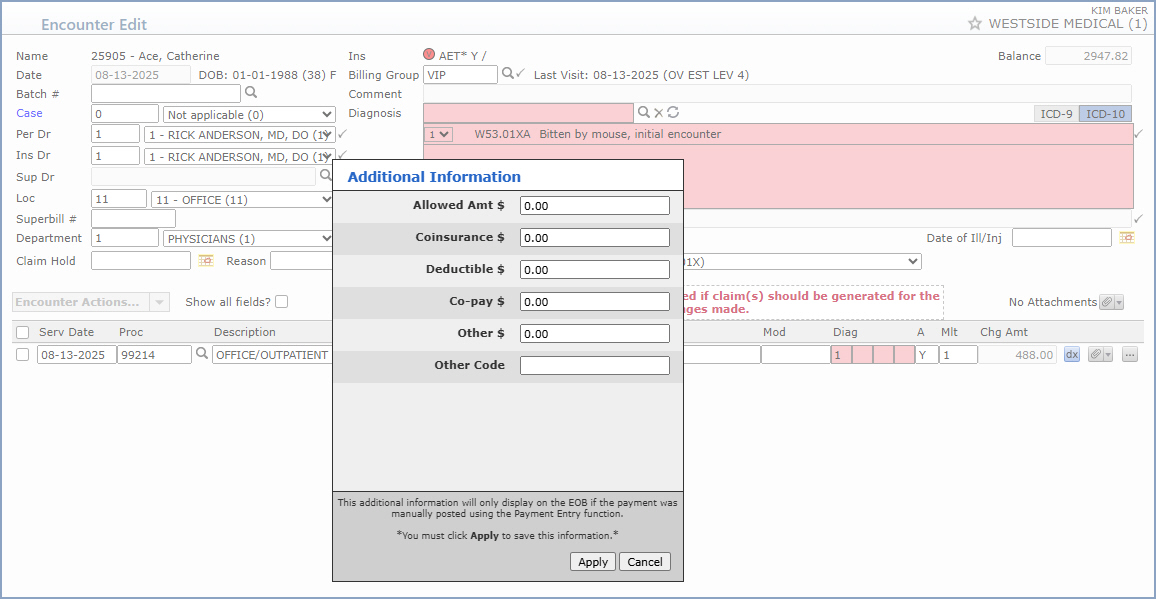
Task: Click the Batch # input field
Action: point(166,94)
